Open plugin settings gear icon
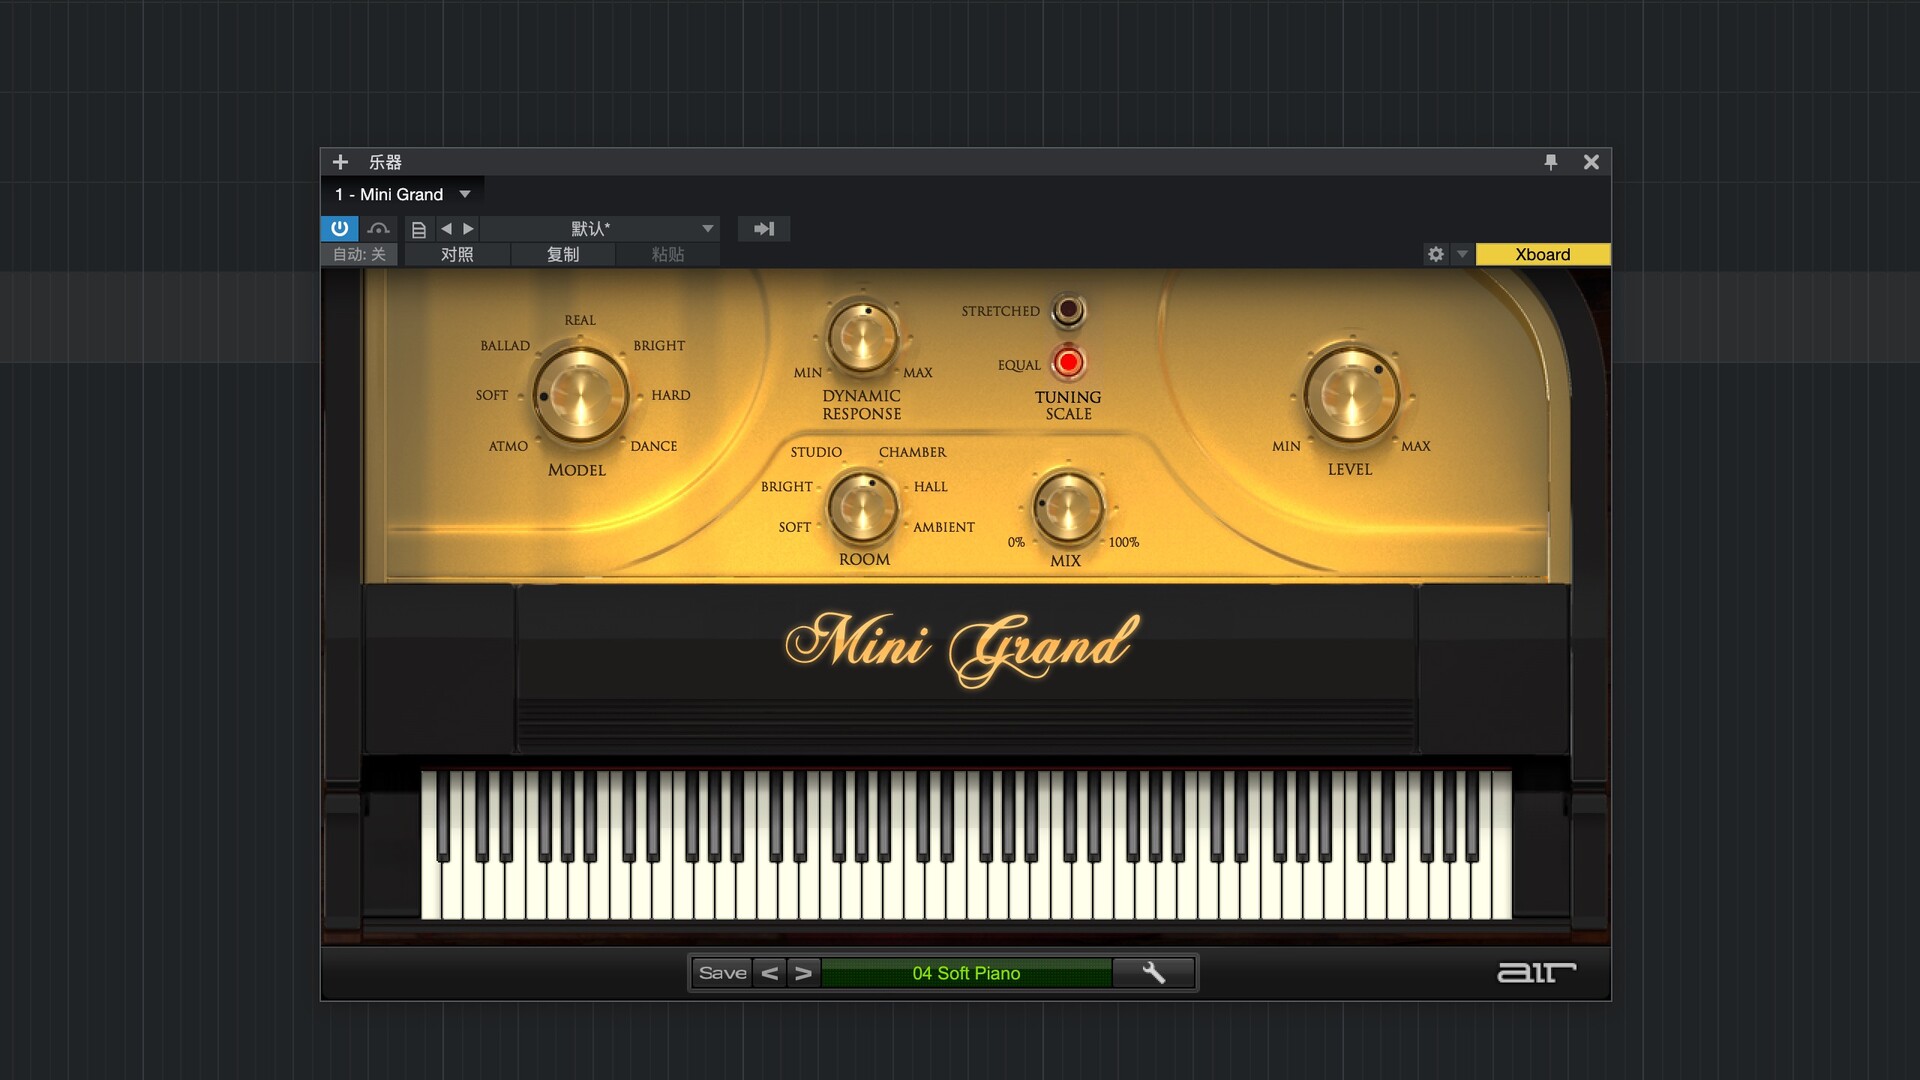Viewport: 1920px width, 1080px height. click(1436, 254)
